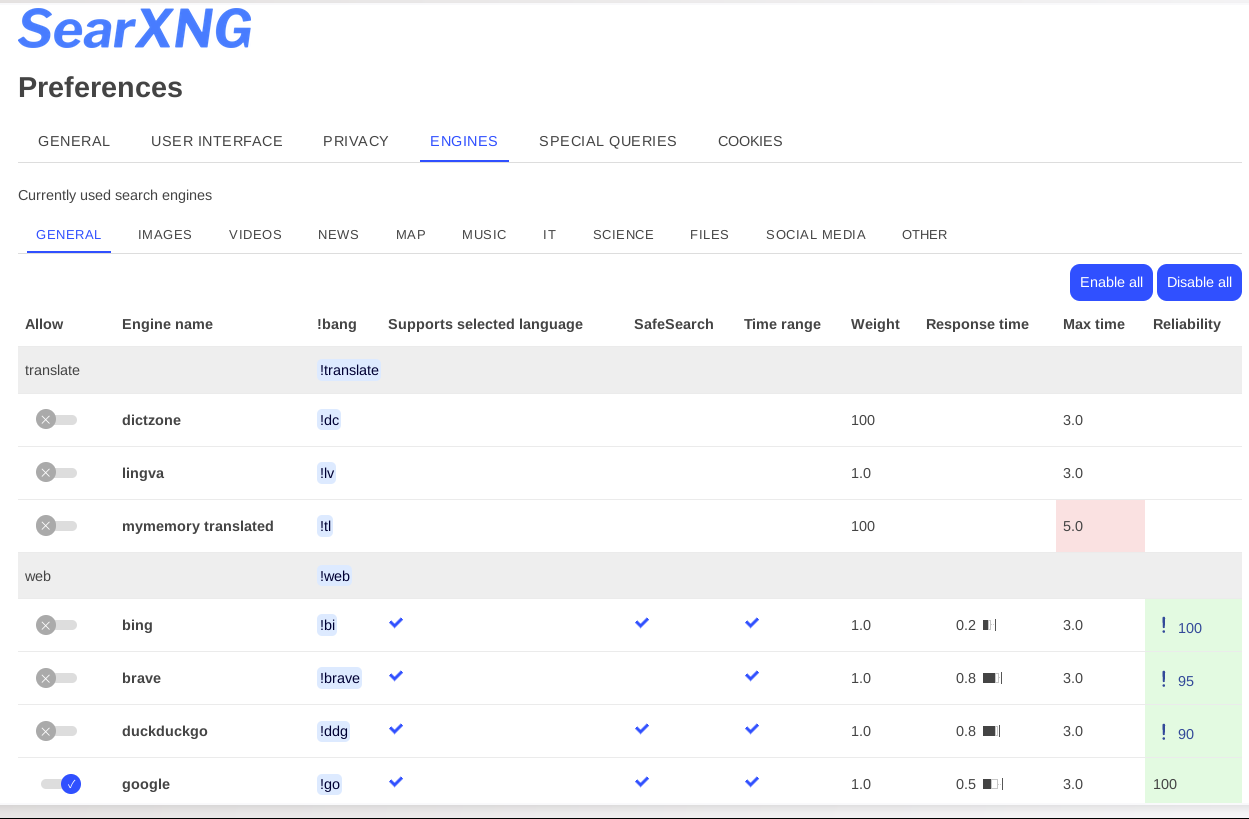Click google SafeSearch checkmark icon
This screenshot has width=1249, height=819.
pos(642,782)
